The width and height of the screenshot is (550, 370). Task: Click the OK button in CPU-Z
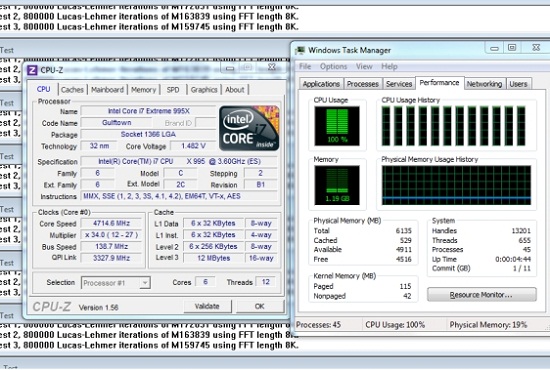260,306
